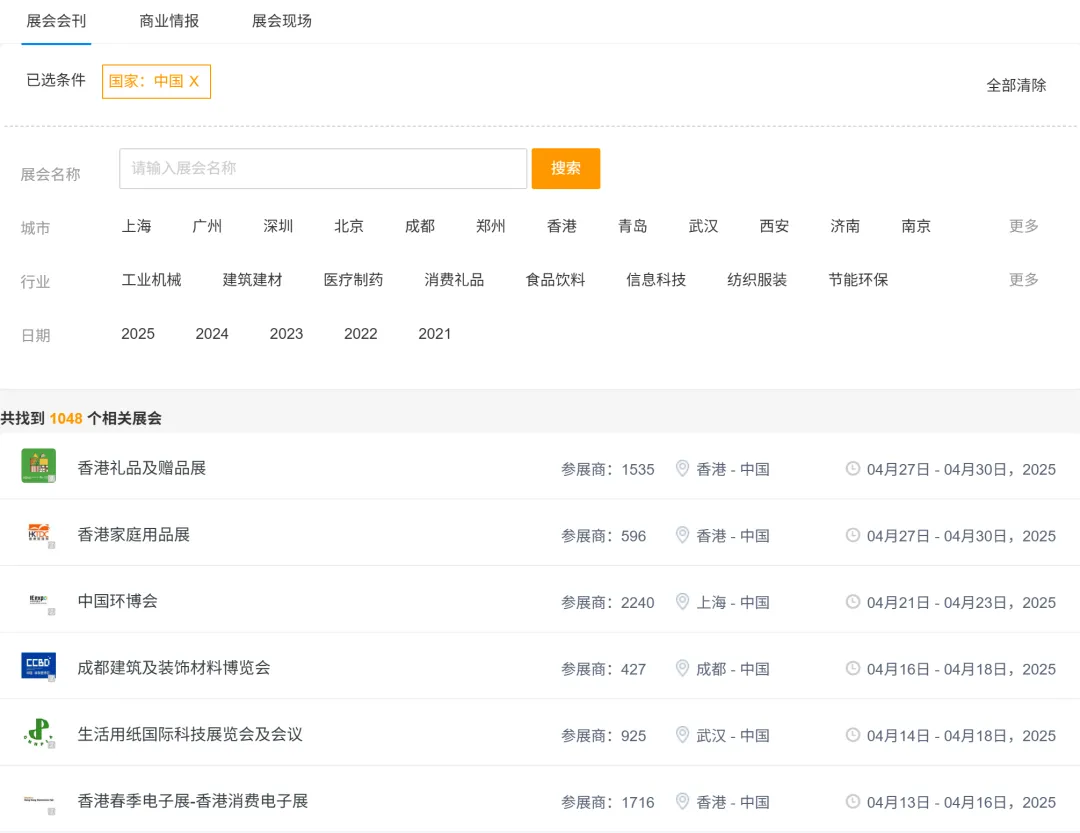Click location pin icon for 中国环博会
The width and height of the screenshot is (1080, 833).
(683, 601)
